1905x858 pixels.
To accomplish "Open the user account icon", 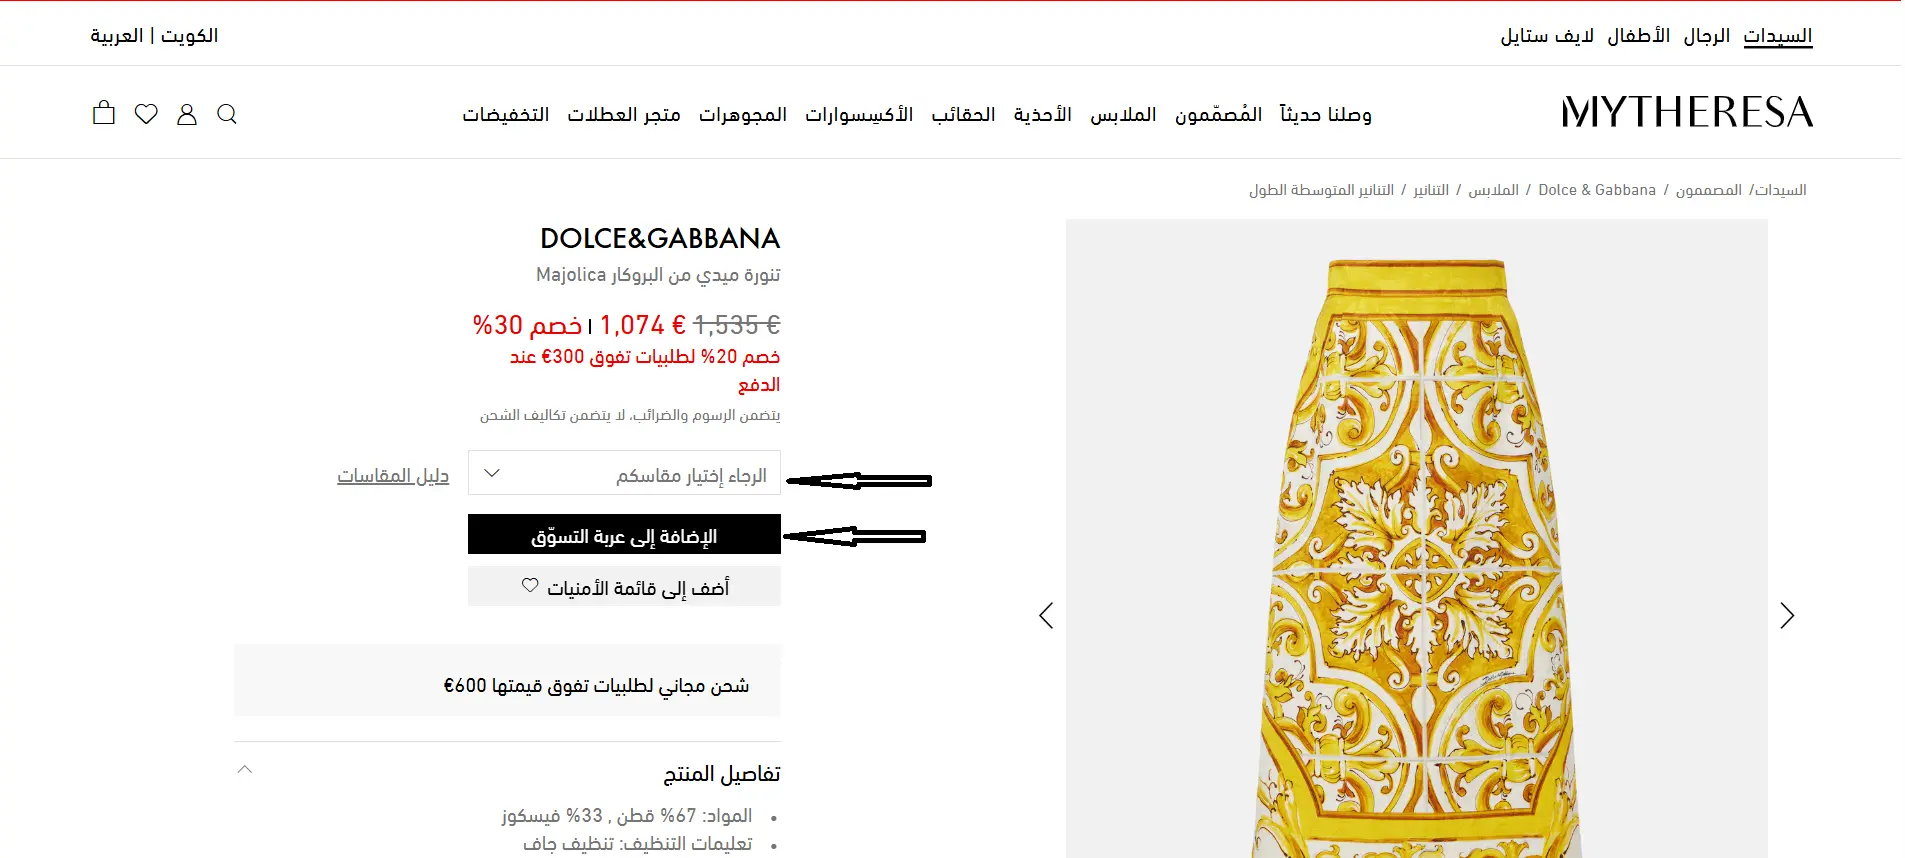I will coord(187,114).
